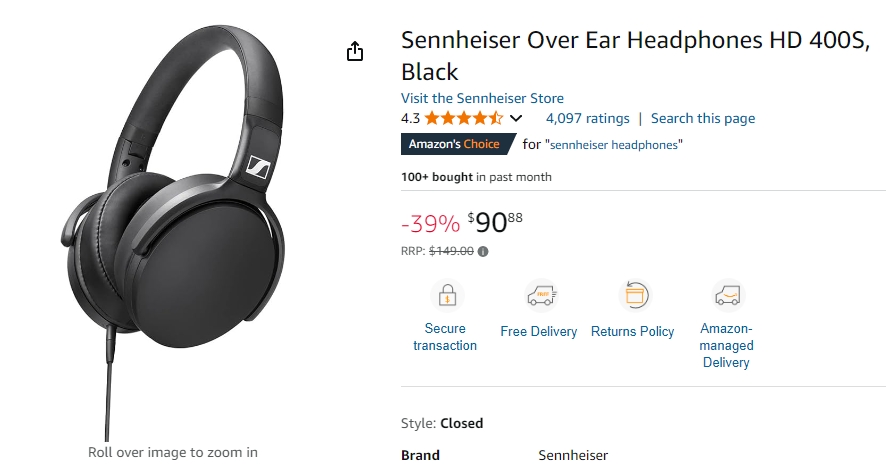Click the Secure transaction padlock icon
Screen dimensions: 886x465
pos(447,295)
